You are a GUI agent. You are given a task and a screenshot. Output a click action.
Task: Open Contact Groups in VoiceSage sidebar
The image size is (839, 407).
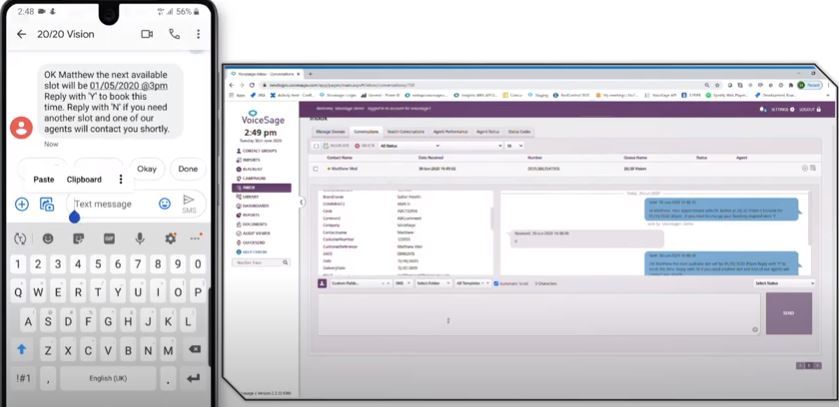tap(256, 151)
